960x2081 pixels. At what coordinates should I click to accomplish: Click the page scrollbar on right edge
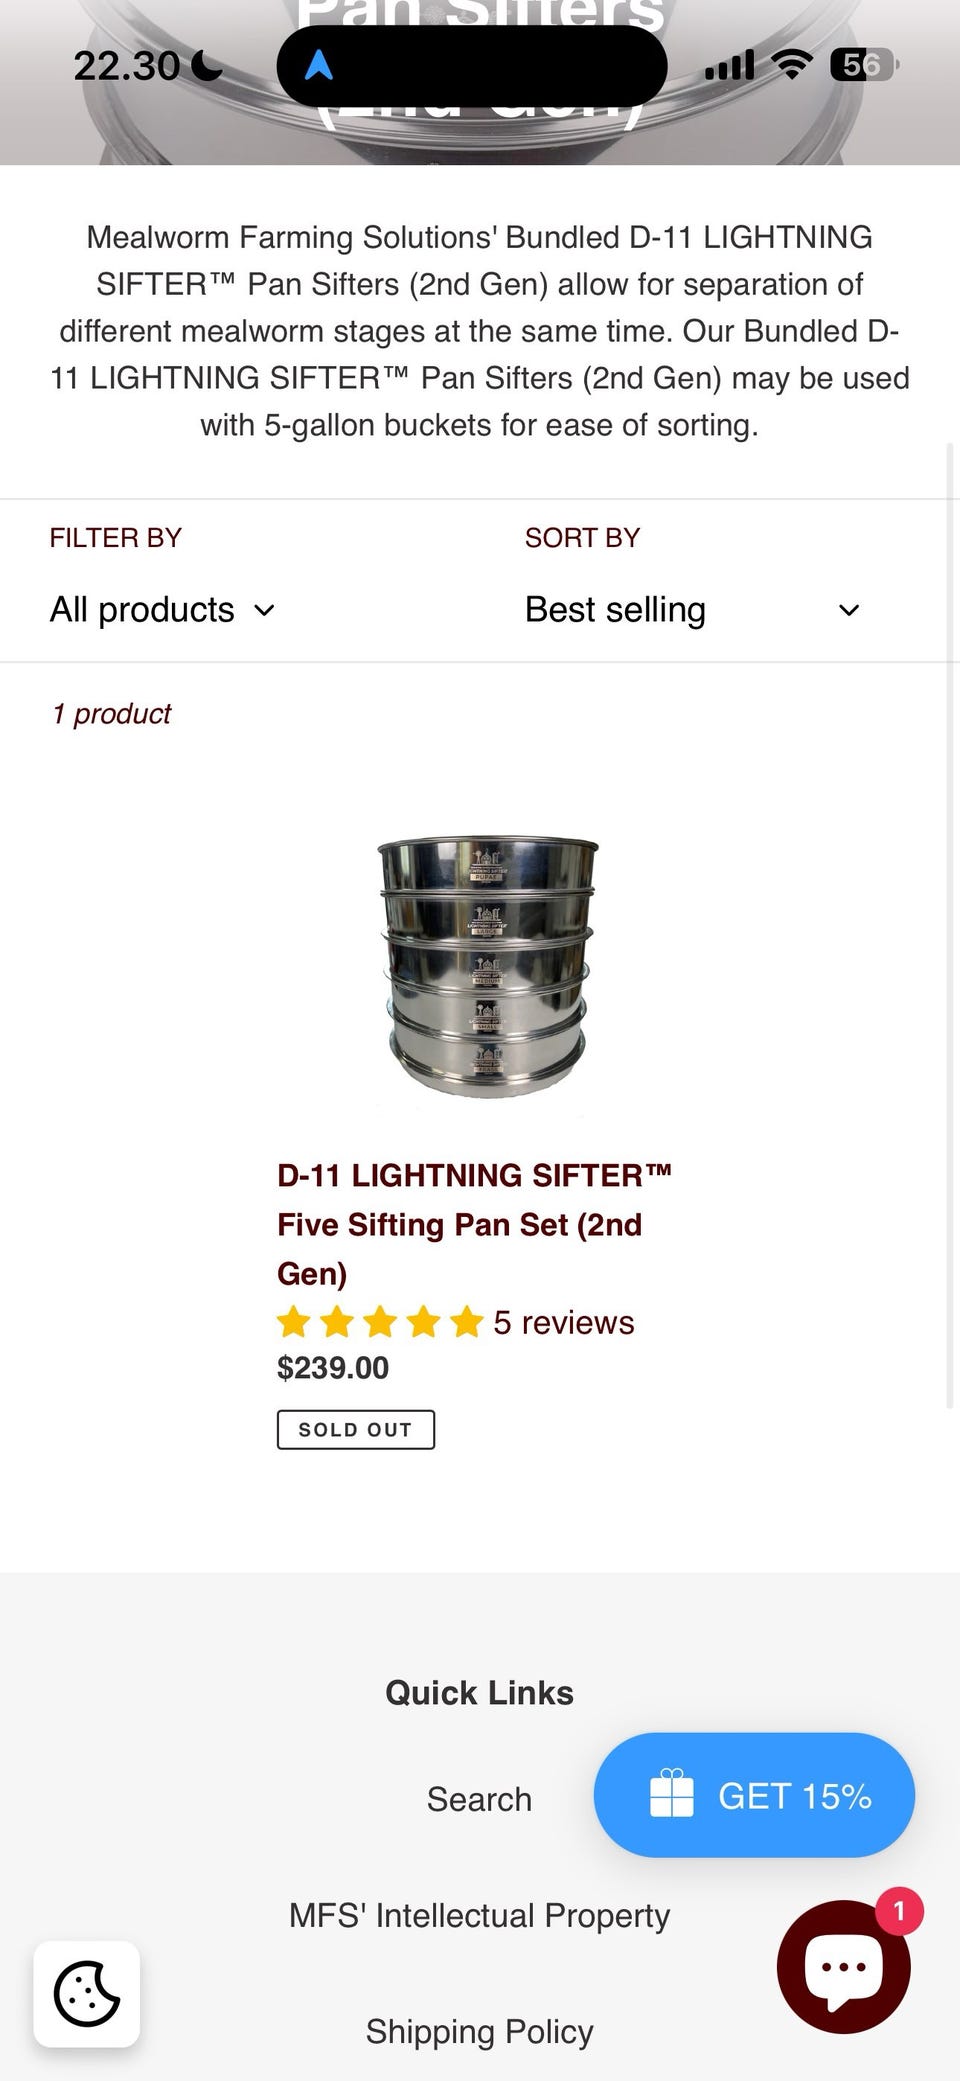[950, 925]
